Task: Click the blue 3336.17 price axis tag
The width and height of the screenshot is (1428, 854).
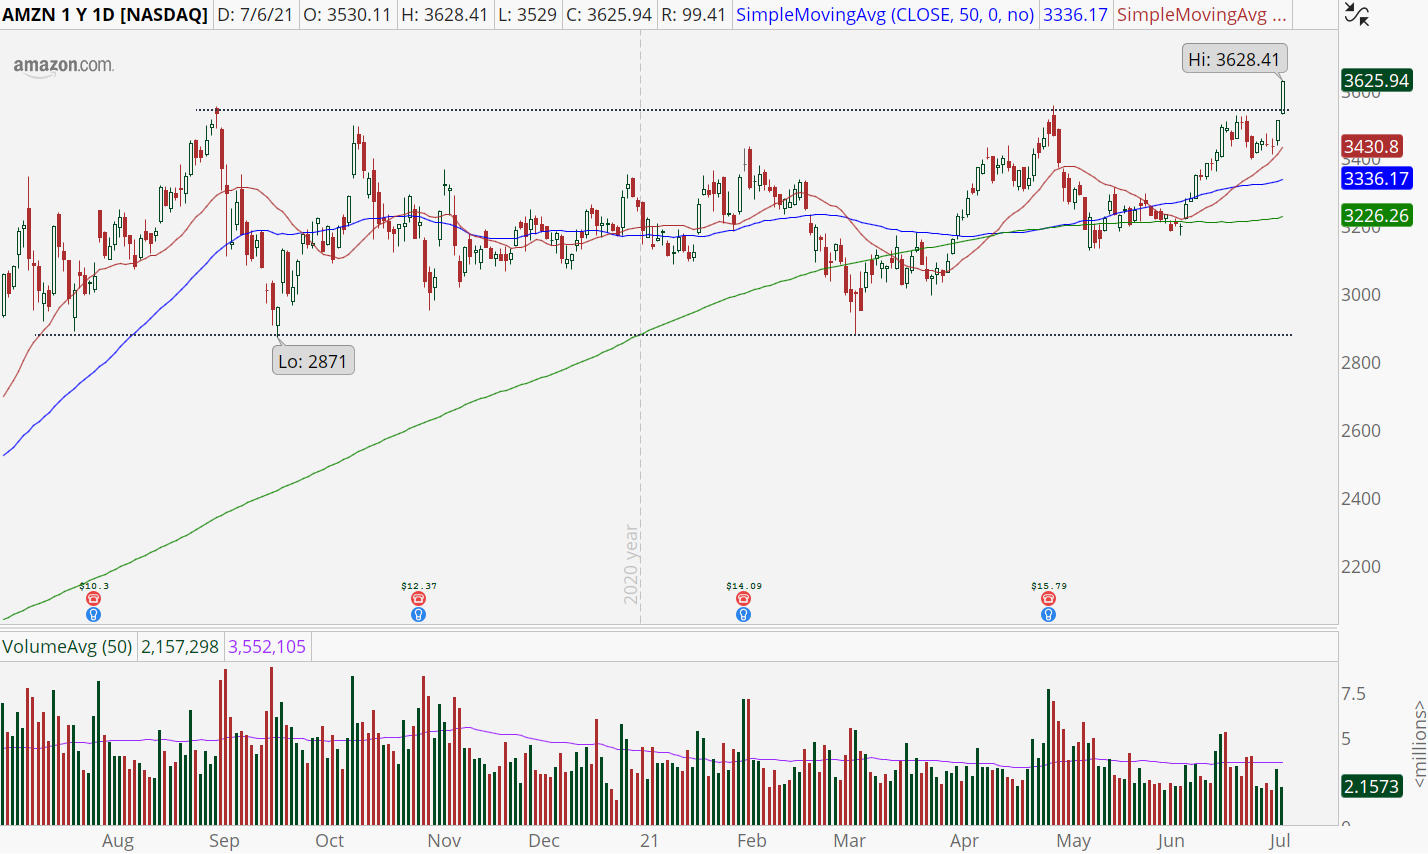Action: click(x=1376, y=179)
